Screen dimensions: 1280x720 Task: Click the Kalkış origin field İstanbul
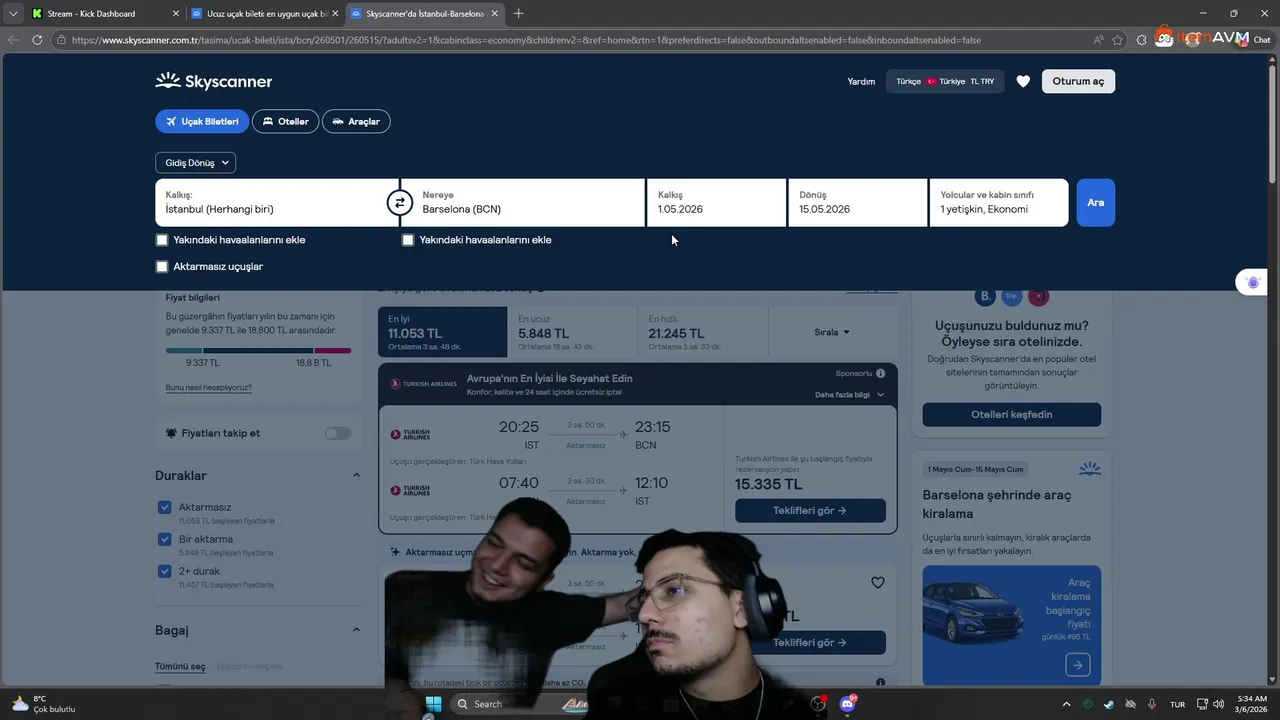click(x=277, y=203)
